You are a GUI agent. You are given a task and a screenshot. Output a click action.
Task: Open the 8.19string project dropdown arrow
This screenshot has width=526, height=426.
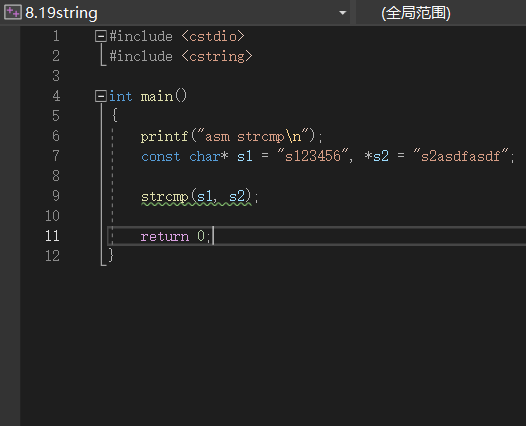[343, 13]
